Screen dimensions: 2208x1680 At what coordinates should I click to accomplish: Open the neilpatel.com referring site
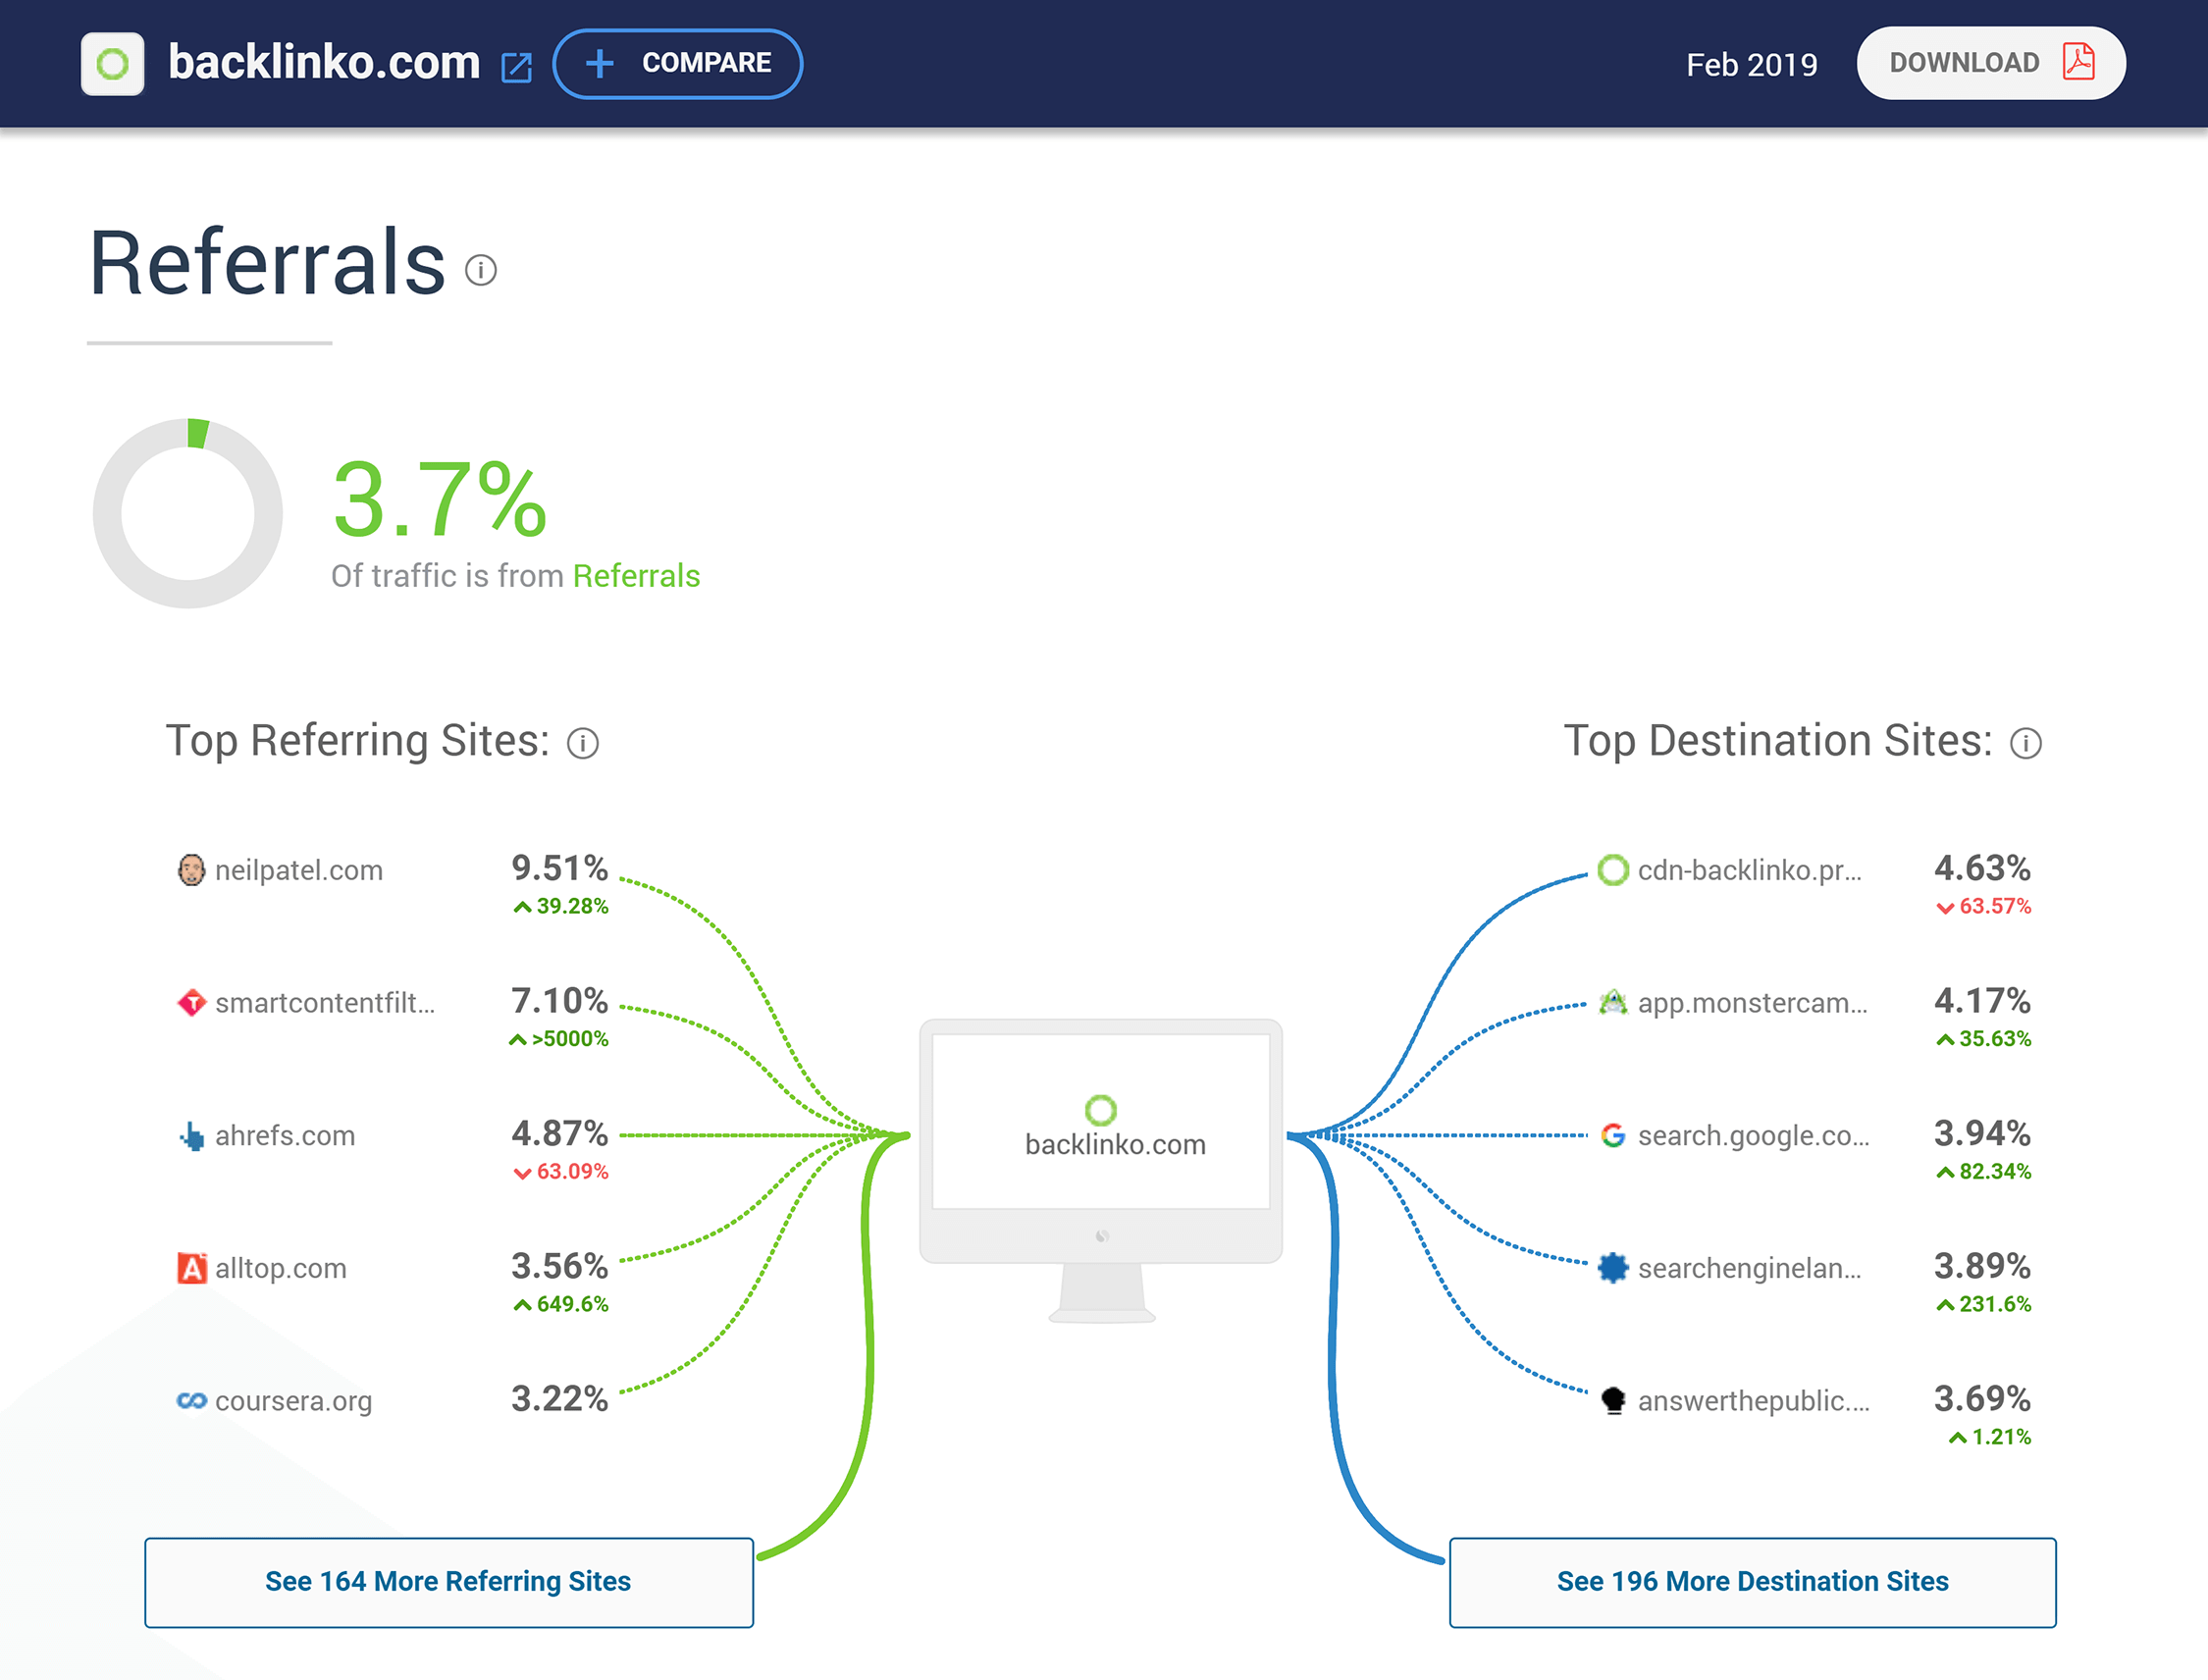(x=299, y=870)
